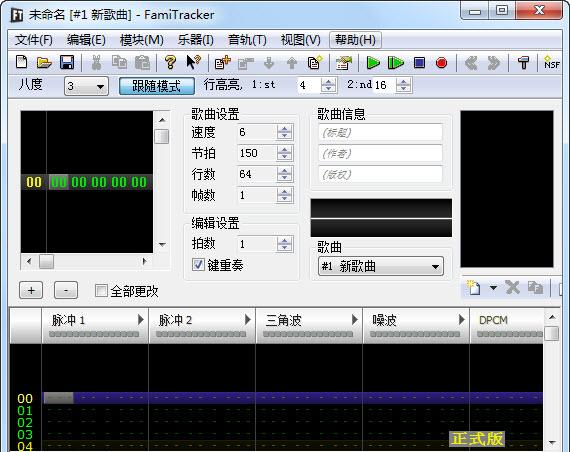
Task: Add a new frame with the toolbar icon
Action: 222,63
